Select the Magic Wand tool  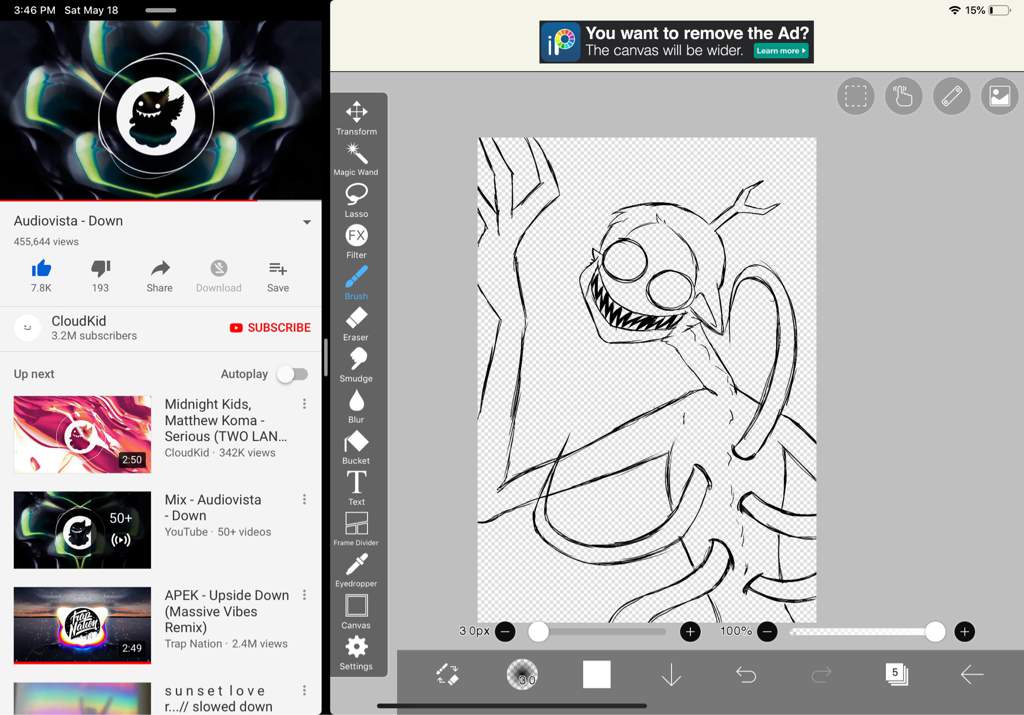pyautogui.click(x=357, y=159)
